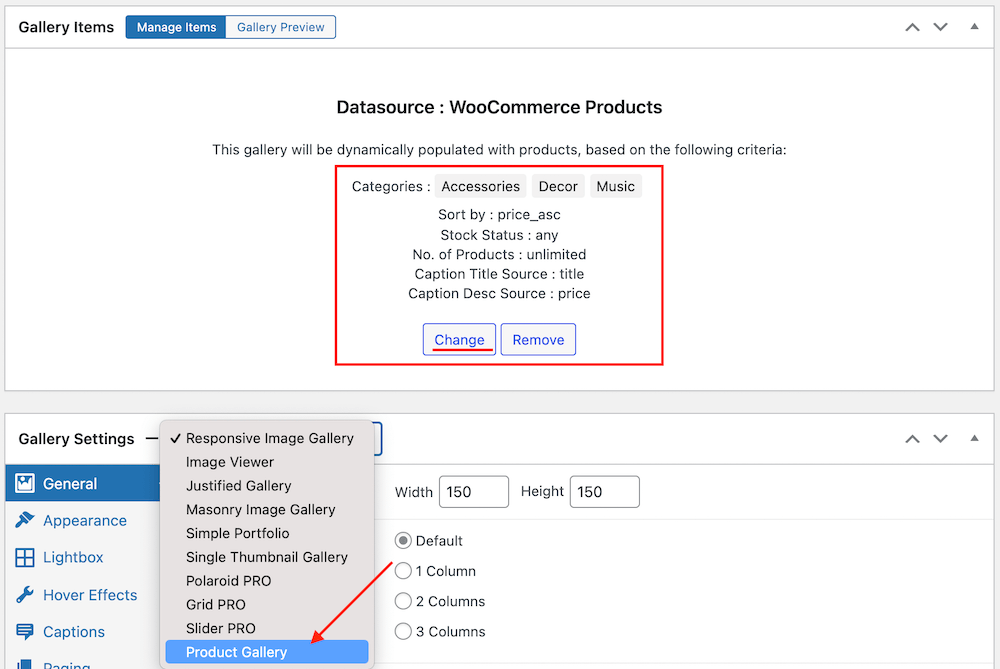1000x669 pixels.
Task: Open the Lightbox settings tab
Action: 83,557
